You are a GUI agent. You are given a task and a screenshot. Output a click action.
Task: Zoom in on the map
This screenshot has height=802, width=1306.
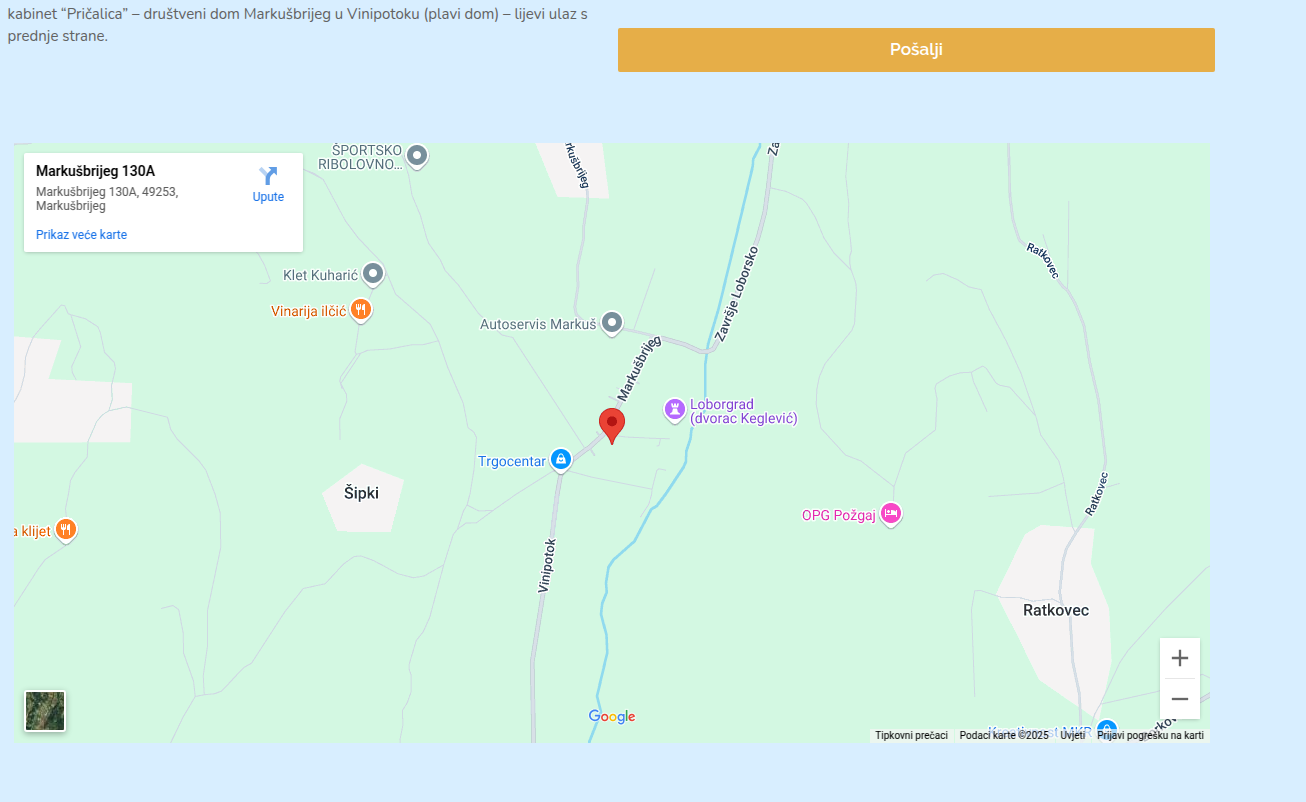click(x=1179, y=658)
